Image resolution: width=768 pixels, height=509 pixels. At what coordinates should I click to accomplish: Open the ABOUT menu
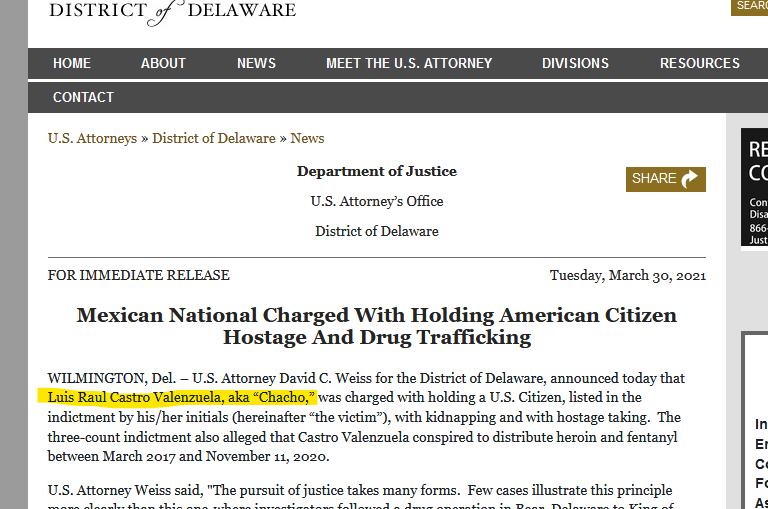tap(163, 63)
